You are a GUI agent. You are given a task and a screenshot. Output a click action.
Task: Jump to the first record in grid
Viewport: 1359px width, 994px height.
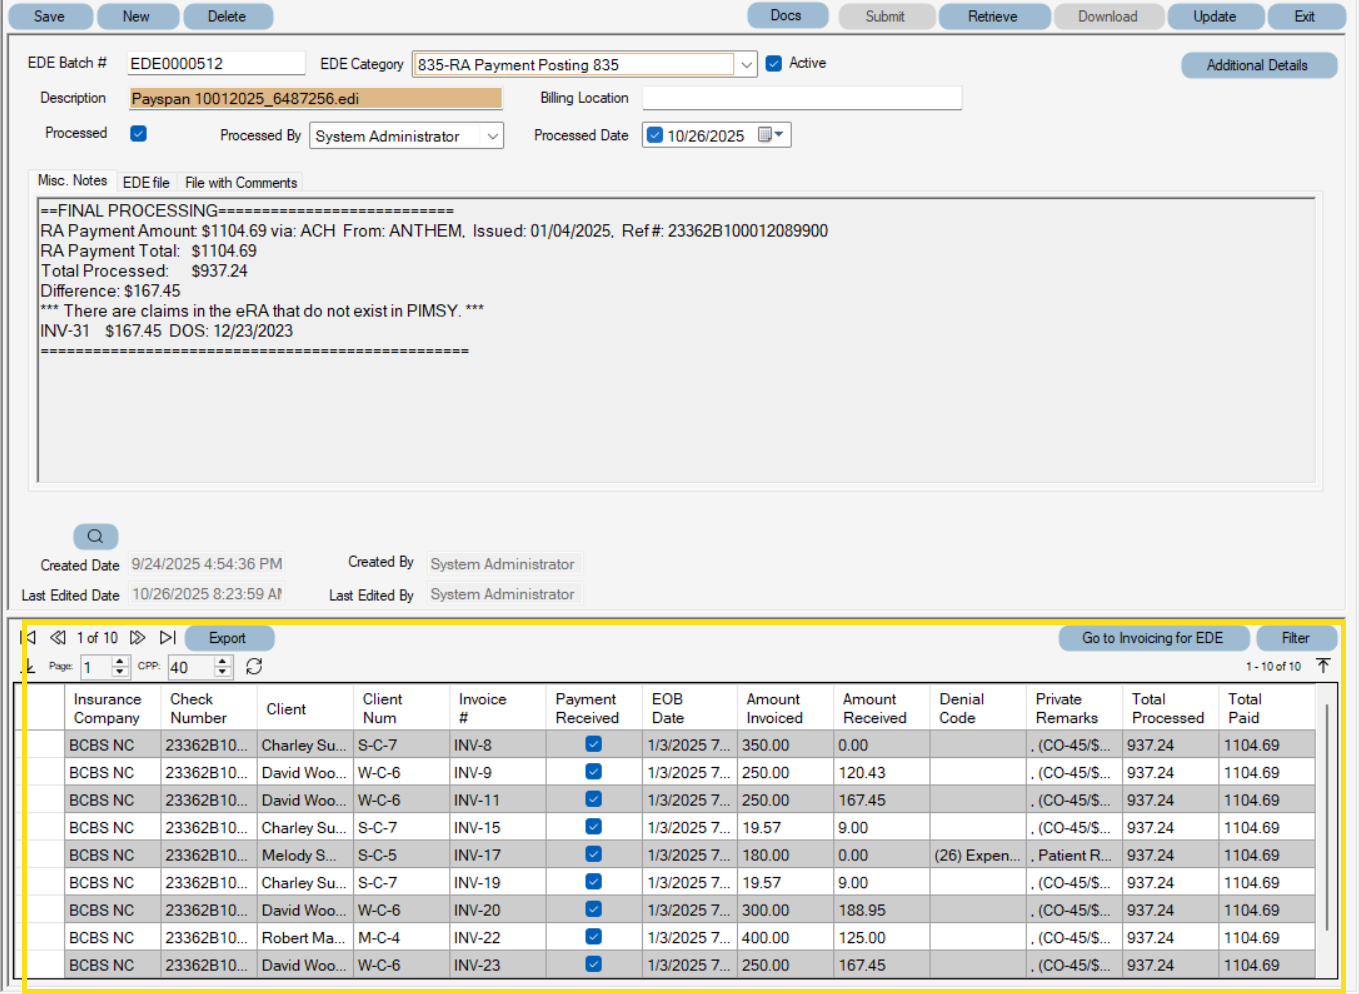[28, 637]
